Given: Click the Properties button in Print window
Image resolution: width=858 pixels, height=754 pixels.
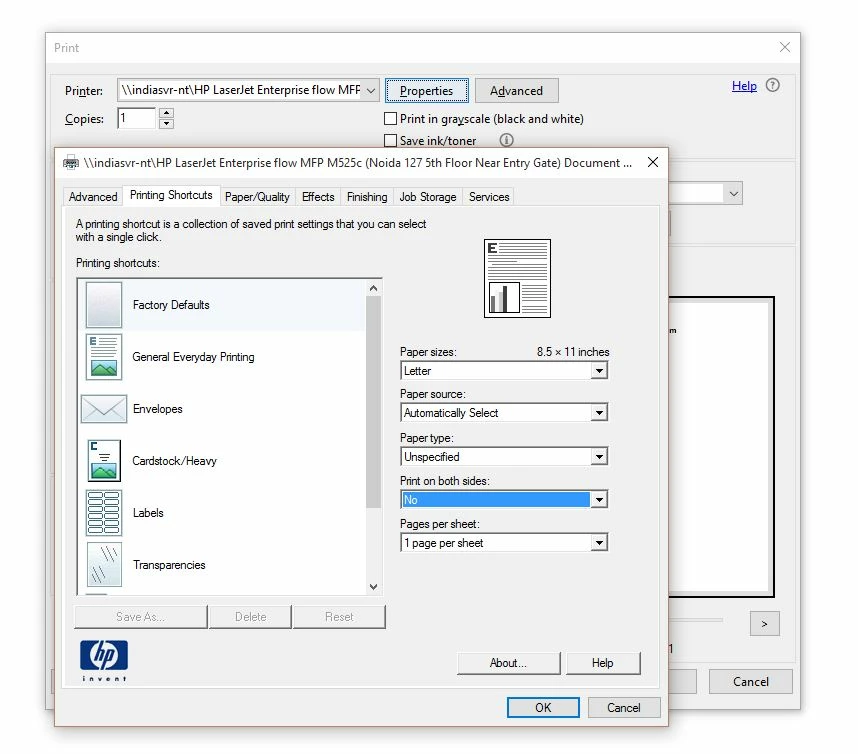Looking at the screenshot, I should coord(426,91).
